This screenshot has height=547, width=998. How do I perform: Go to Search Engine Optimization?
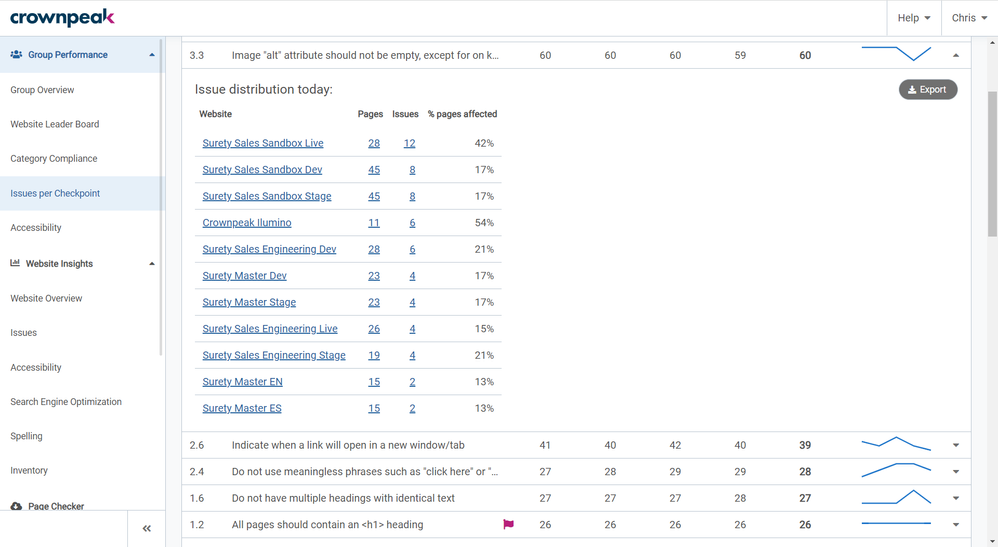coord(66,402)
